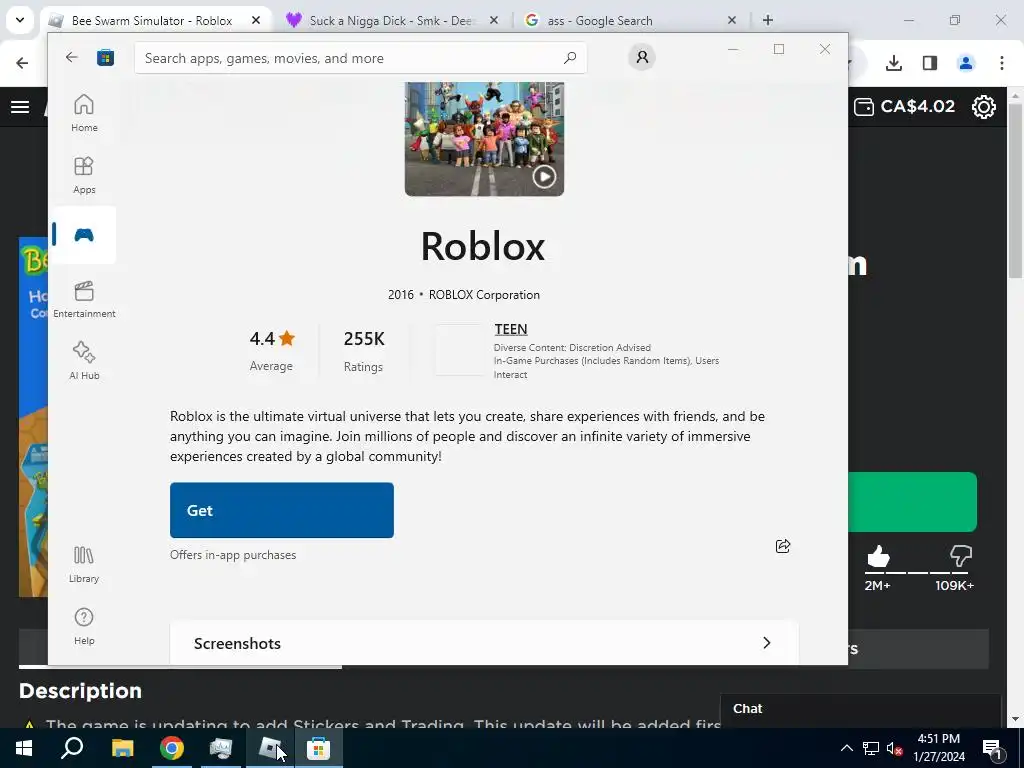This screenshot has width=1024, height=768.
Task: Switch to Bee Swarm Simulator Chrome tab
Action: tap(152, 21)
